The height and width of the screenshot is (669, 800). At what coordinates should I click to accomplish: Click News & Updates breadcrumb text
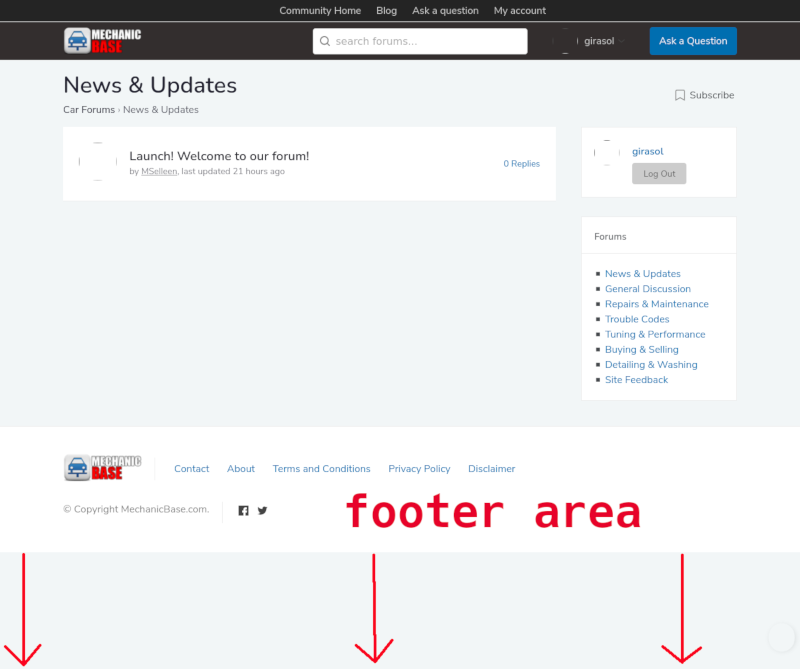tap(161, 110)
